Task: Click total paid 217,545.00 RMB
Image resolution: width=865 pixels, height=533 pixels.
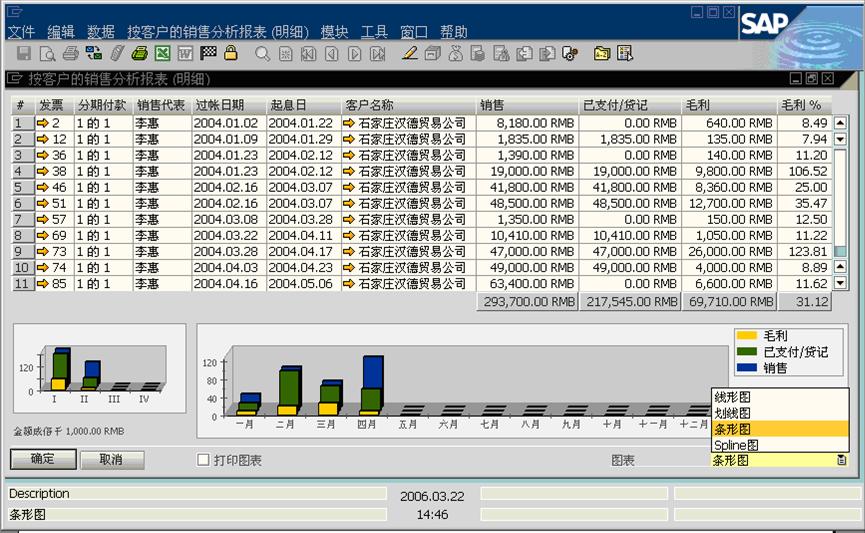Action: [631, 302]
